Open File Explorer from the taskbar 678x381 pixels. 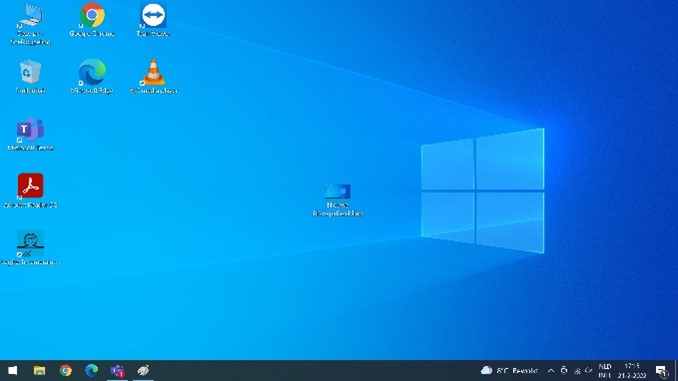(39, 371)
